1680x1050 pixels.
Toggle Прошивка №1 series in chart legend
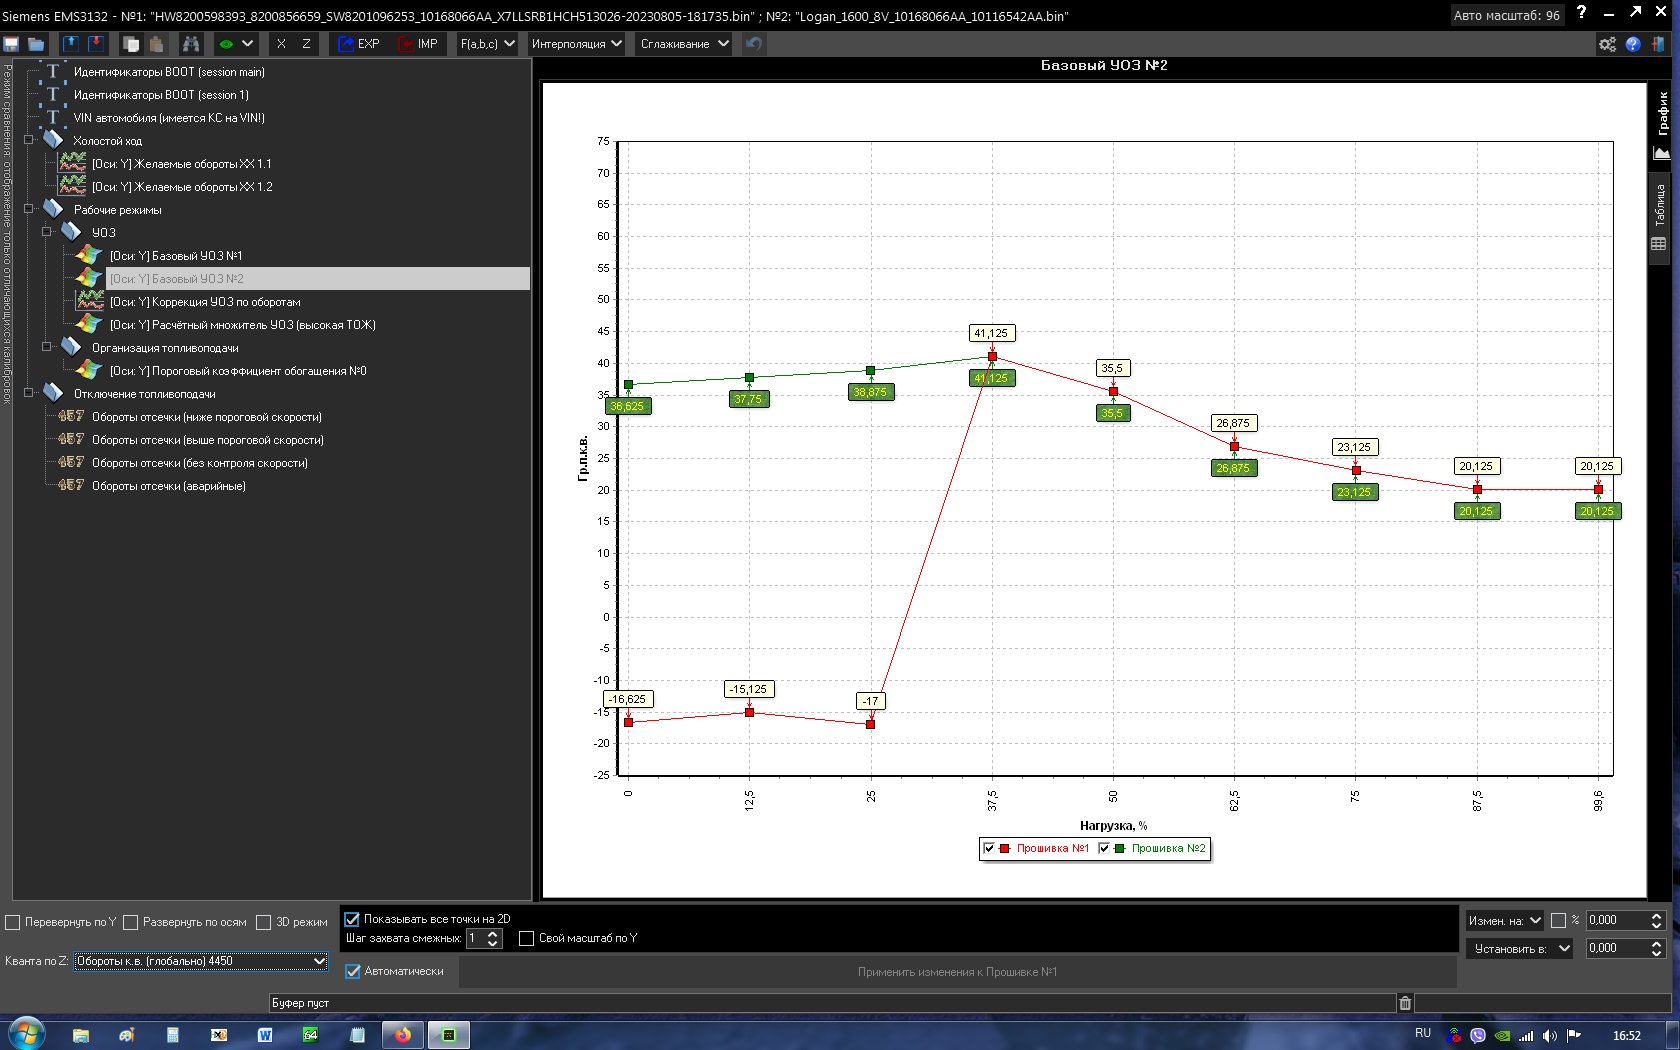(x=989, y=848)
